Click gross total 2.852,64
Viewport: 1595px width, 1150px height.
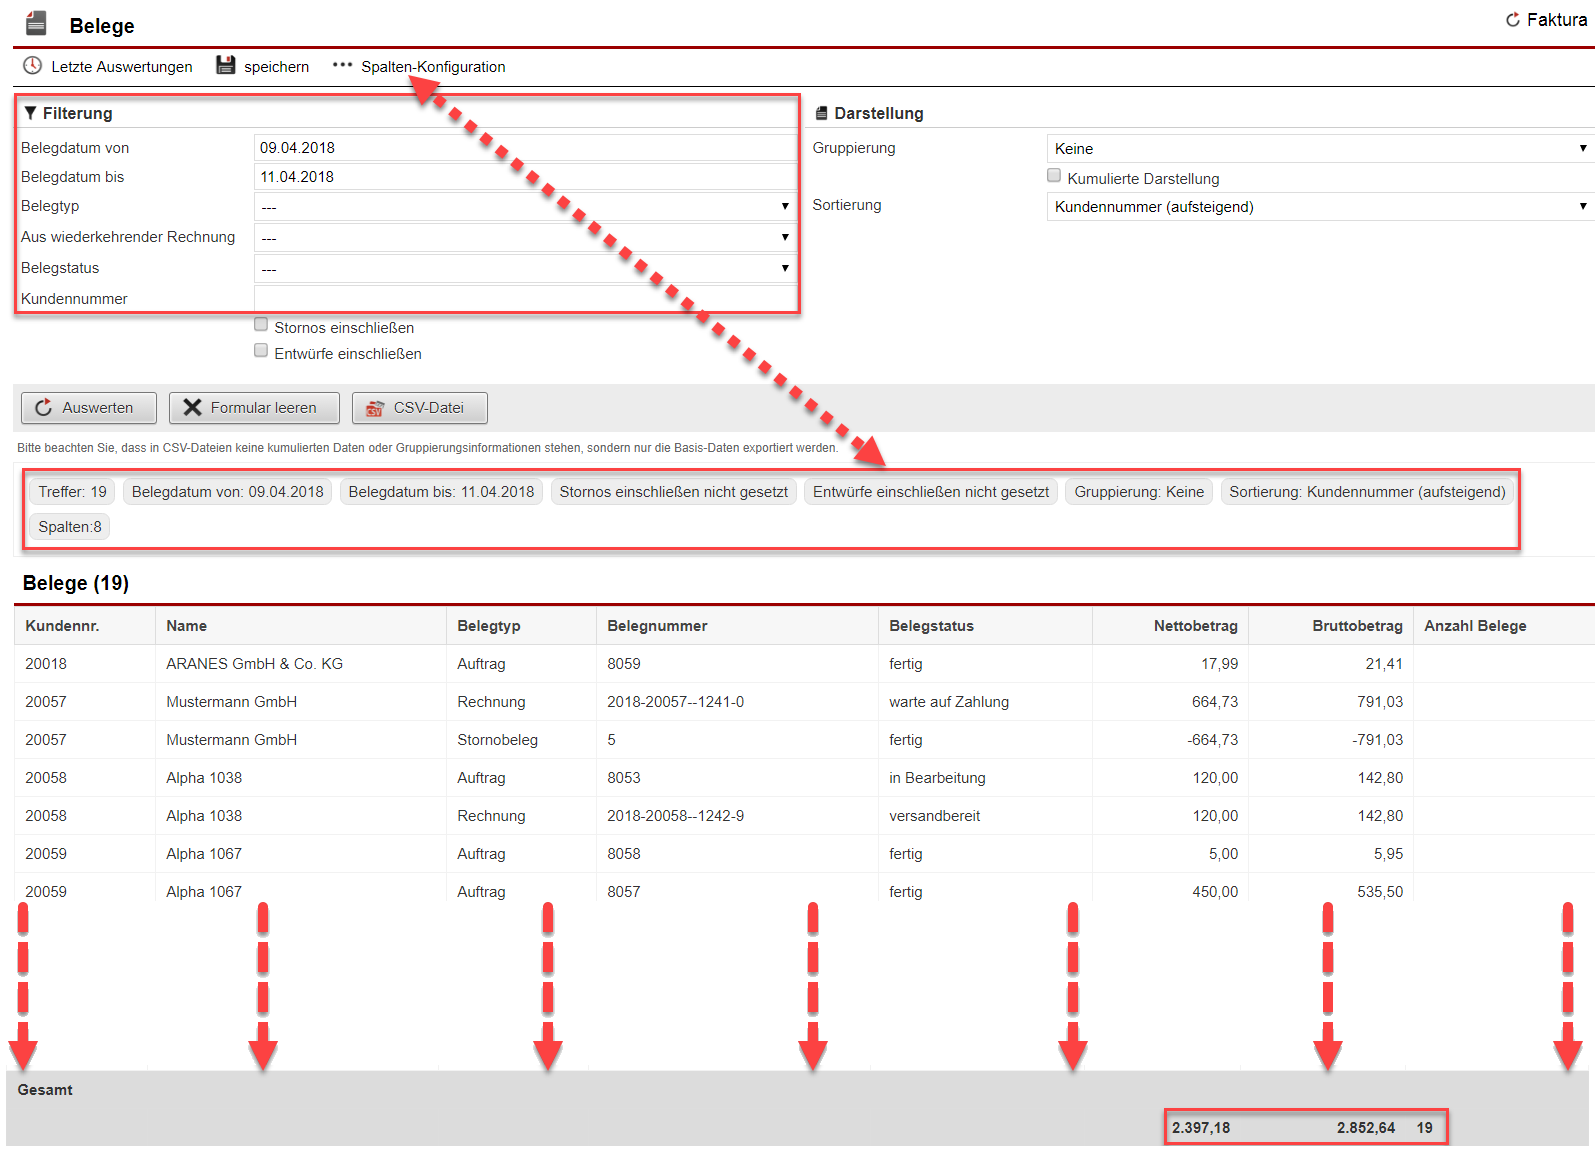pos(1366,1128)
